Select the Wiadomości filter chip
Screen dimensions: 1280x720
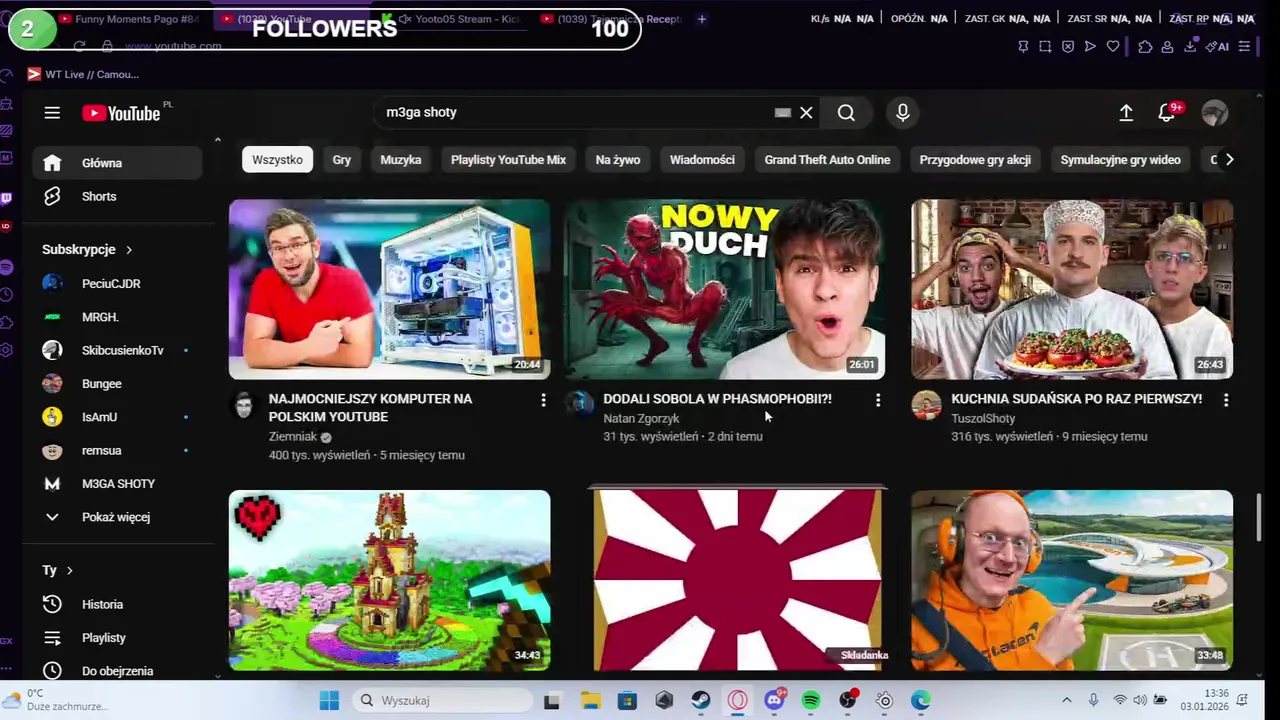702,160
